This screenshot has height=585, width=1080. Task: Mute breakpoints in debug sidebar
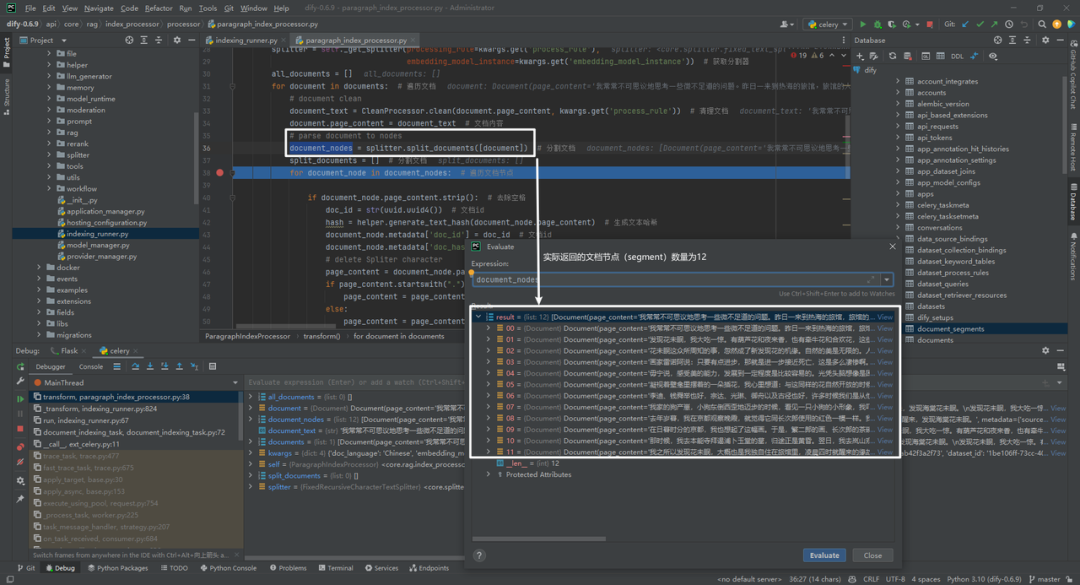pyautogui.click(x=20, y=462)
